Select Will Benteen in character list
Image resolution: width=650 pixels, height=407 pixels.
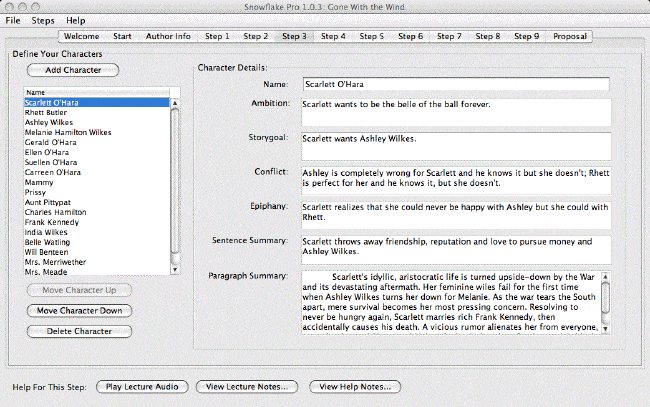click(x=97, y=252)
